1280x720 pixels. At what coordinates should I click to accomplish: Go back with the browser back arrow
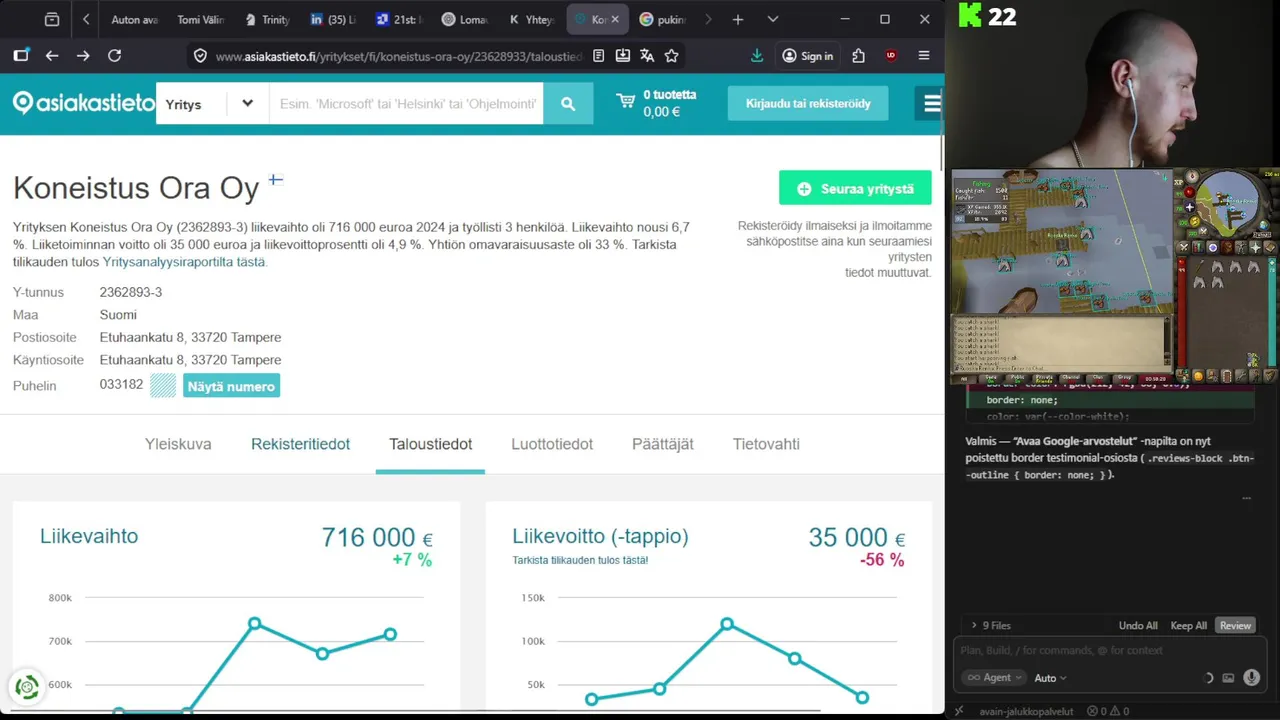tap(52, 56)
